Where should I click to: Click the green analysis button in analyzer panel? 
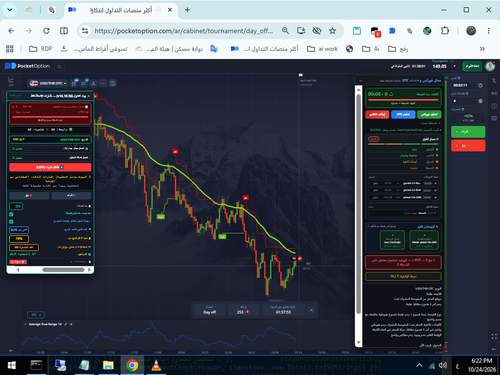(429, 114)
